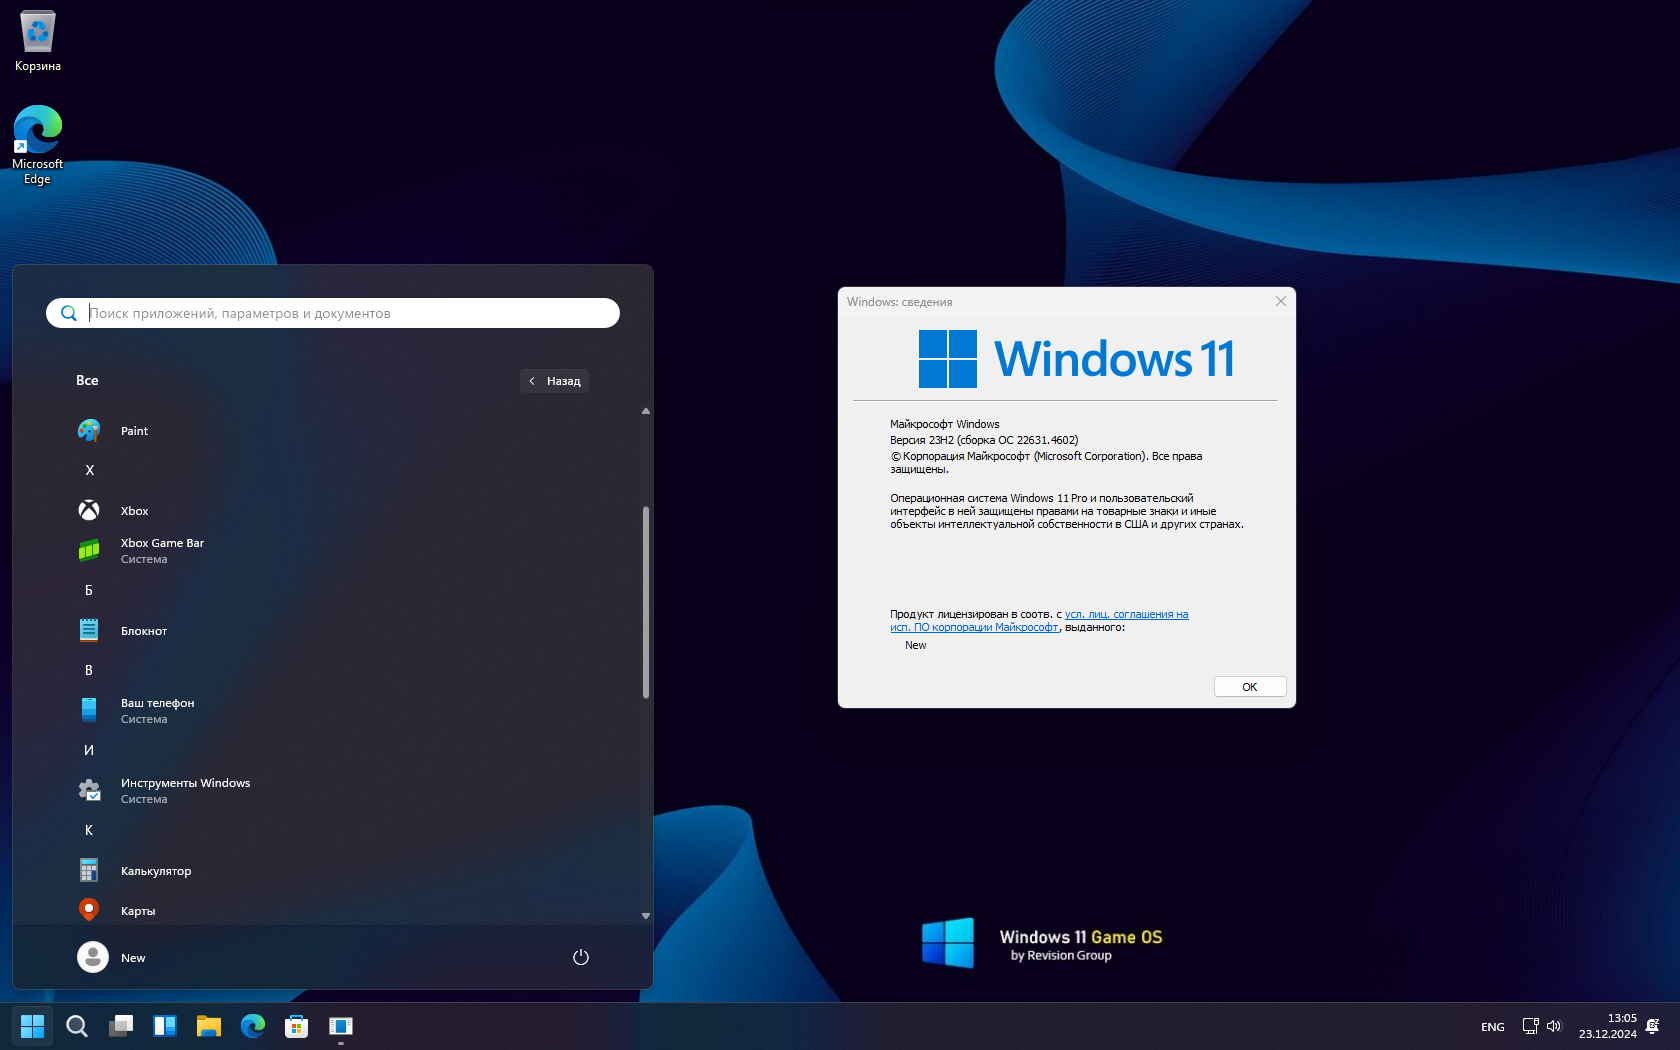The width and height of the screenshot is (1680, 1050).
Task: Open Калькулятор from the list
Action: [155, 871]
